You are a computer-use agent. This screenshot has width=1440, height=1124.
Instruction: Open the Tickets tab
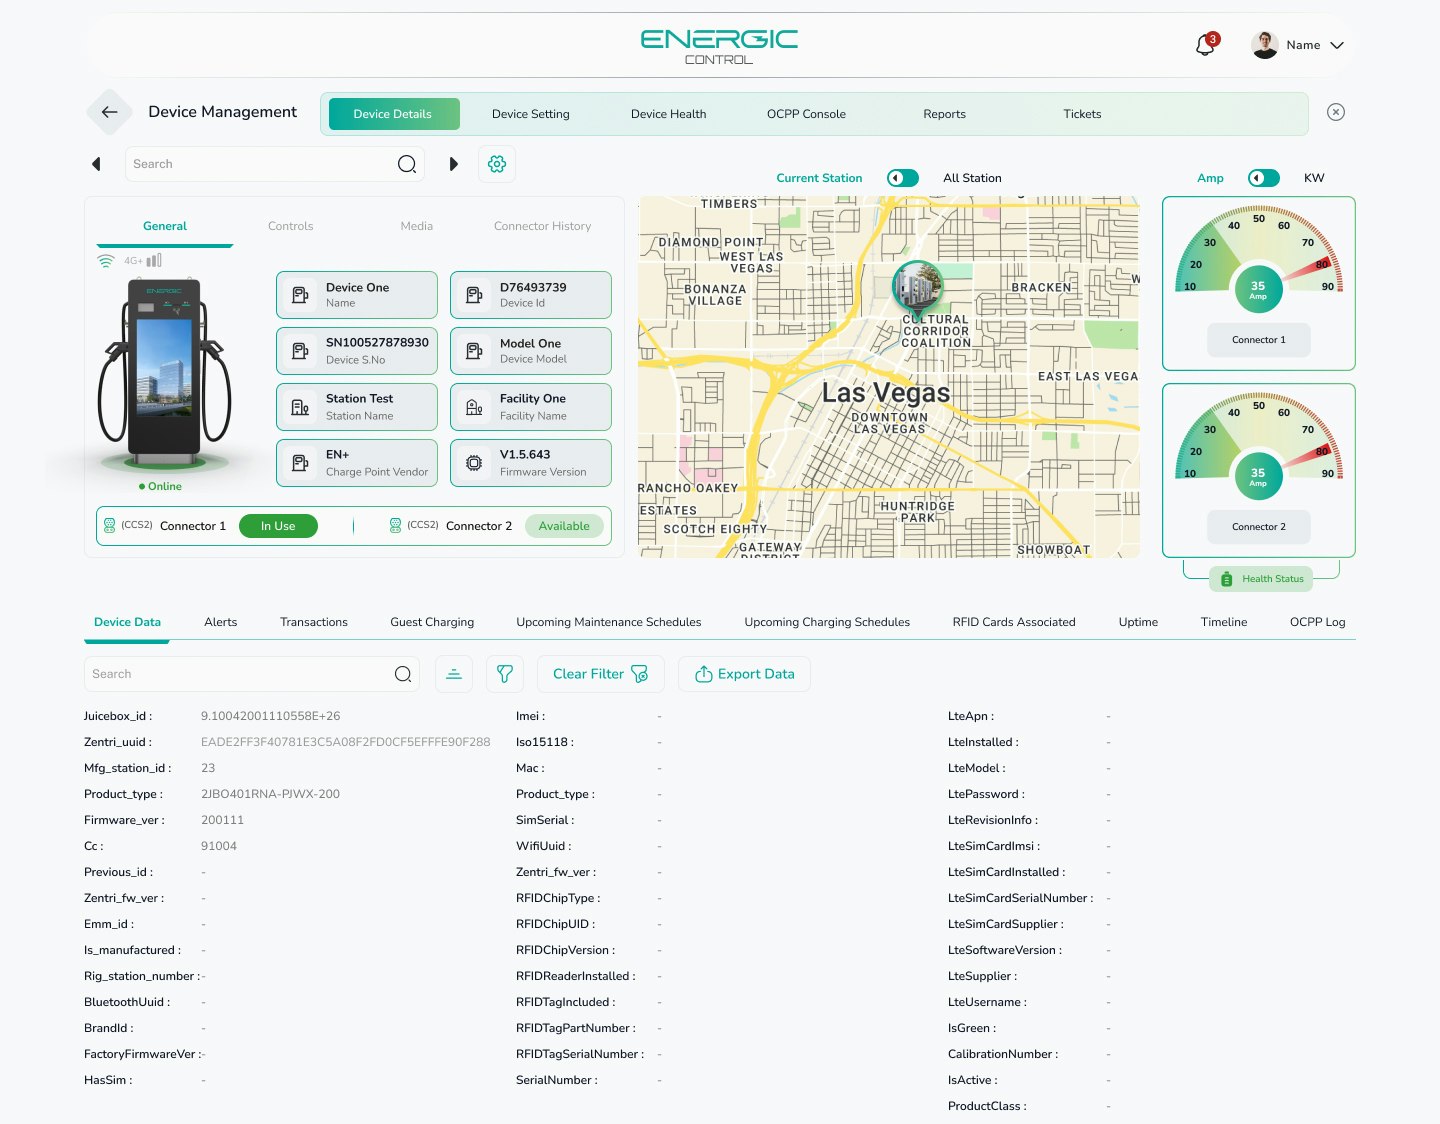[1082, 114]
